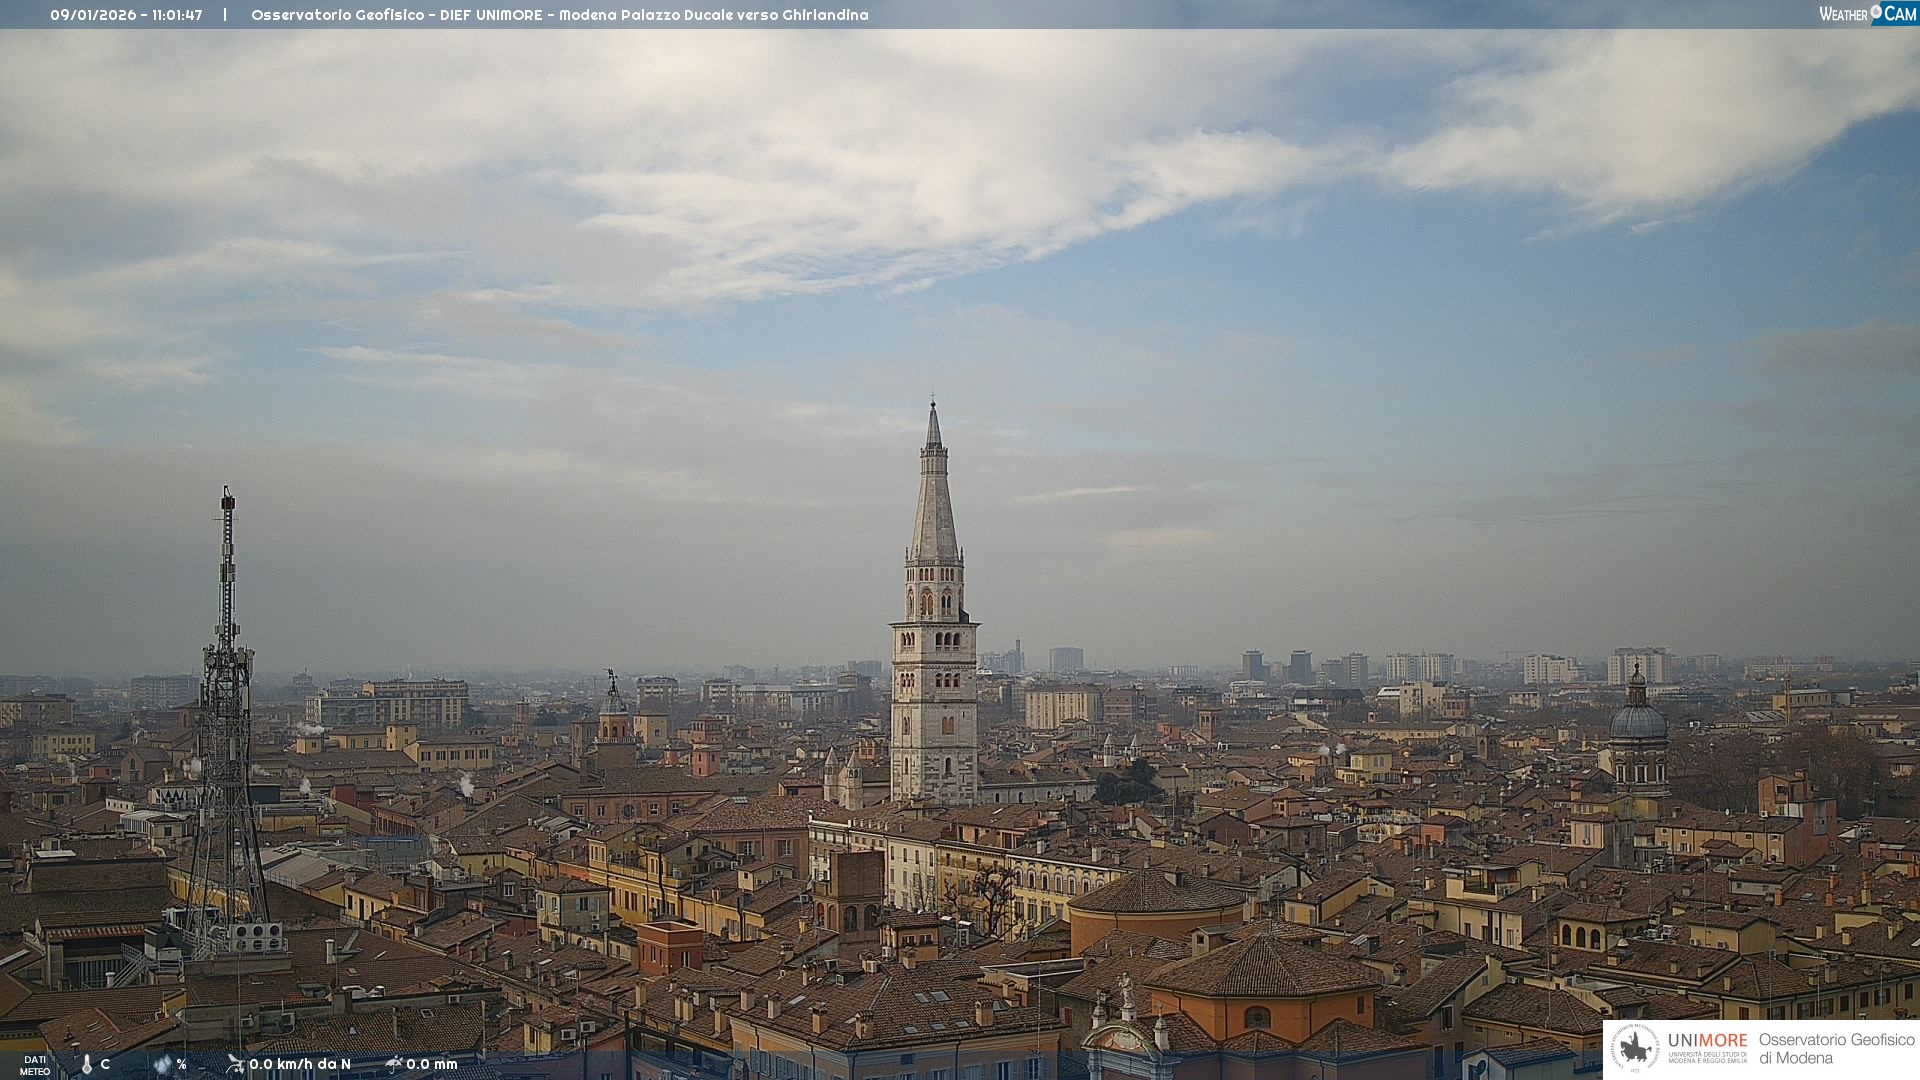This screenshot has height=1080, width=1920.
Task: Click the rain umbrella icon
Action: tap(394, 1064)
